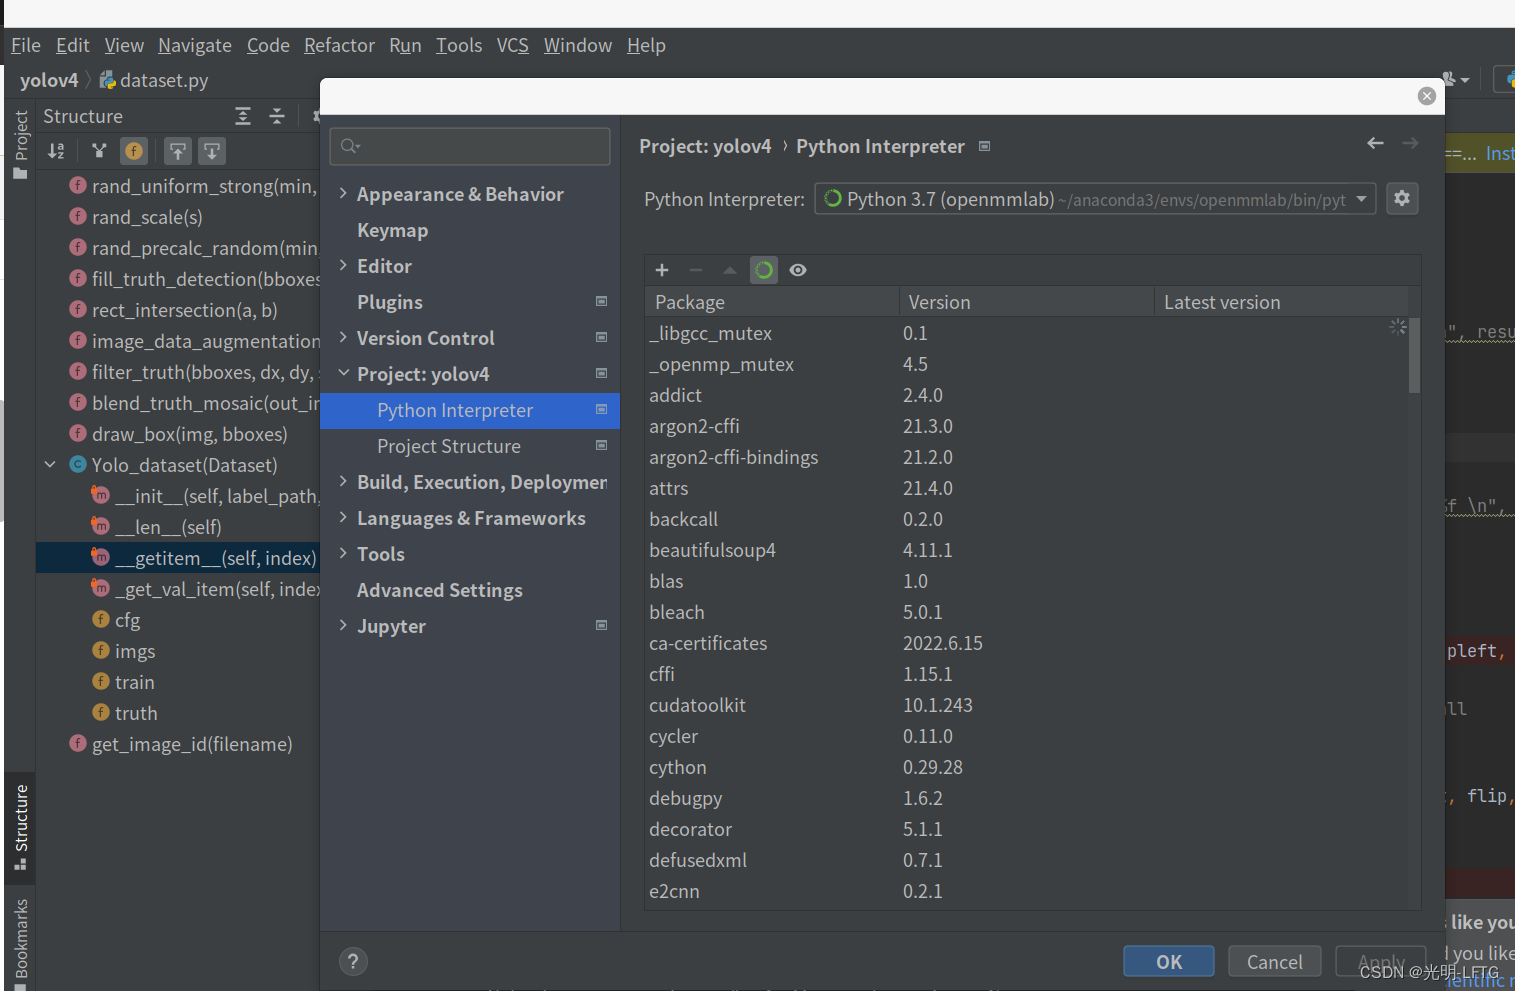This screenshot has width=1515, height=991.
Task: Click the settings search input field
Action: click(x=469, y=146)
